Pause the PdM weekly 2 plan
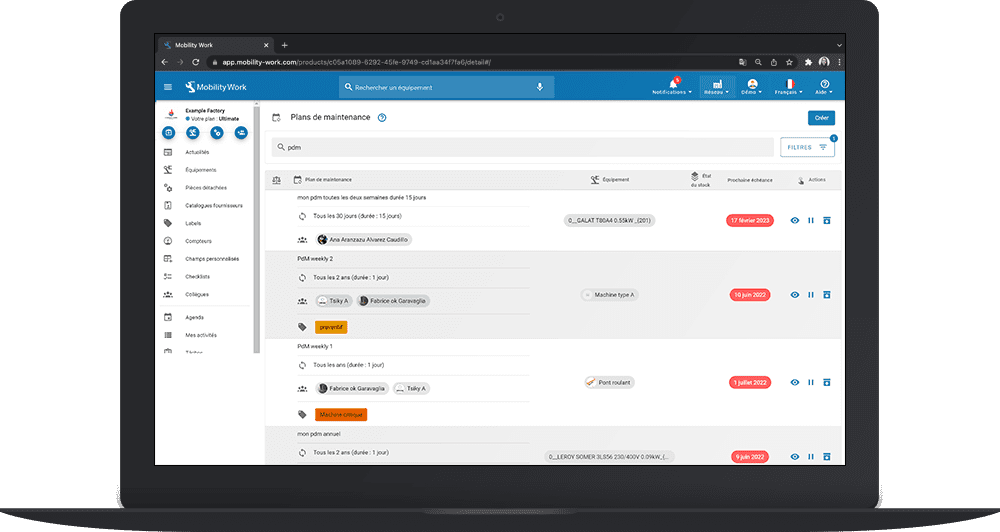This screenshot has height=532, width=1000. (811, 295)
